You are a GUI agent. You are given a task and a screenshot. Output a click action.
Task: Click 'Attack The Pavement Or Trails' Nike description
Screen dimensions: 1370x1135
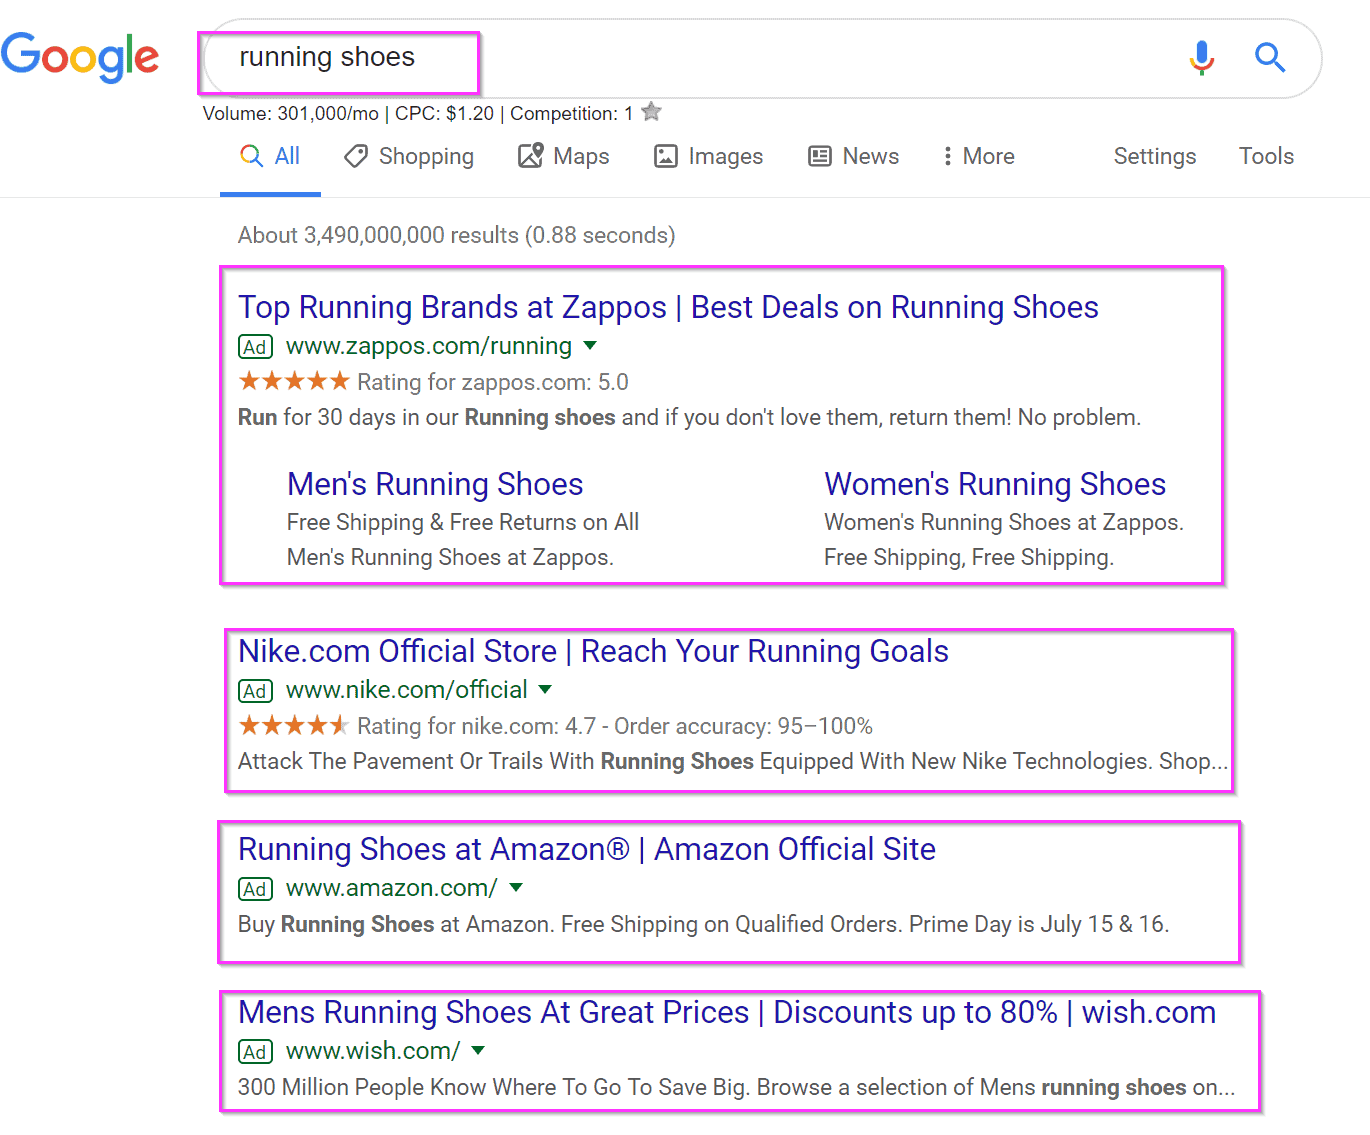[733, 761]
